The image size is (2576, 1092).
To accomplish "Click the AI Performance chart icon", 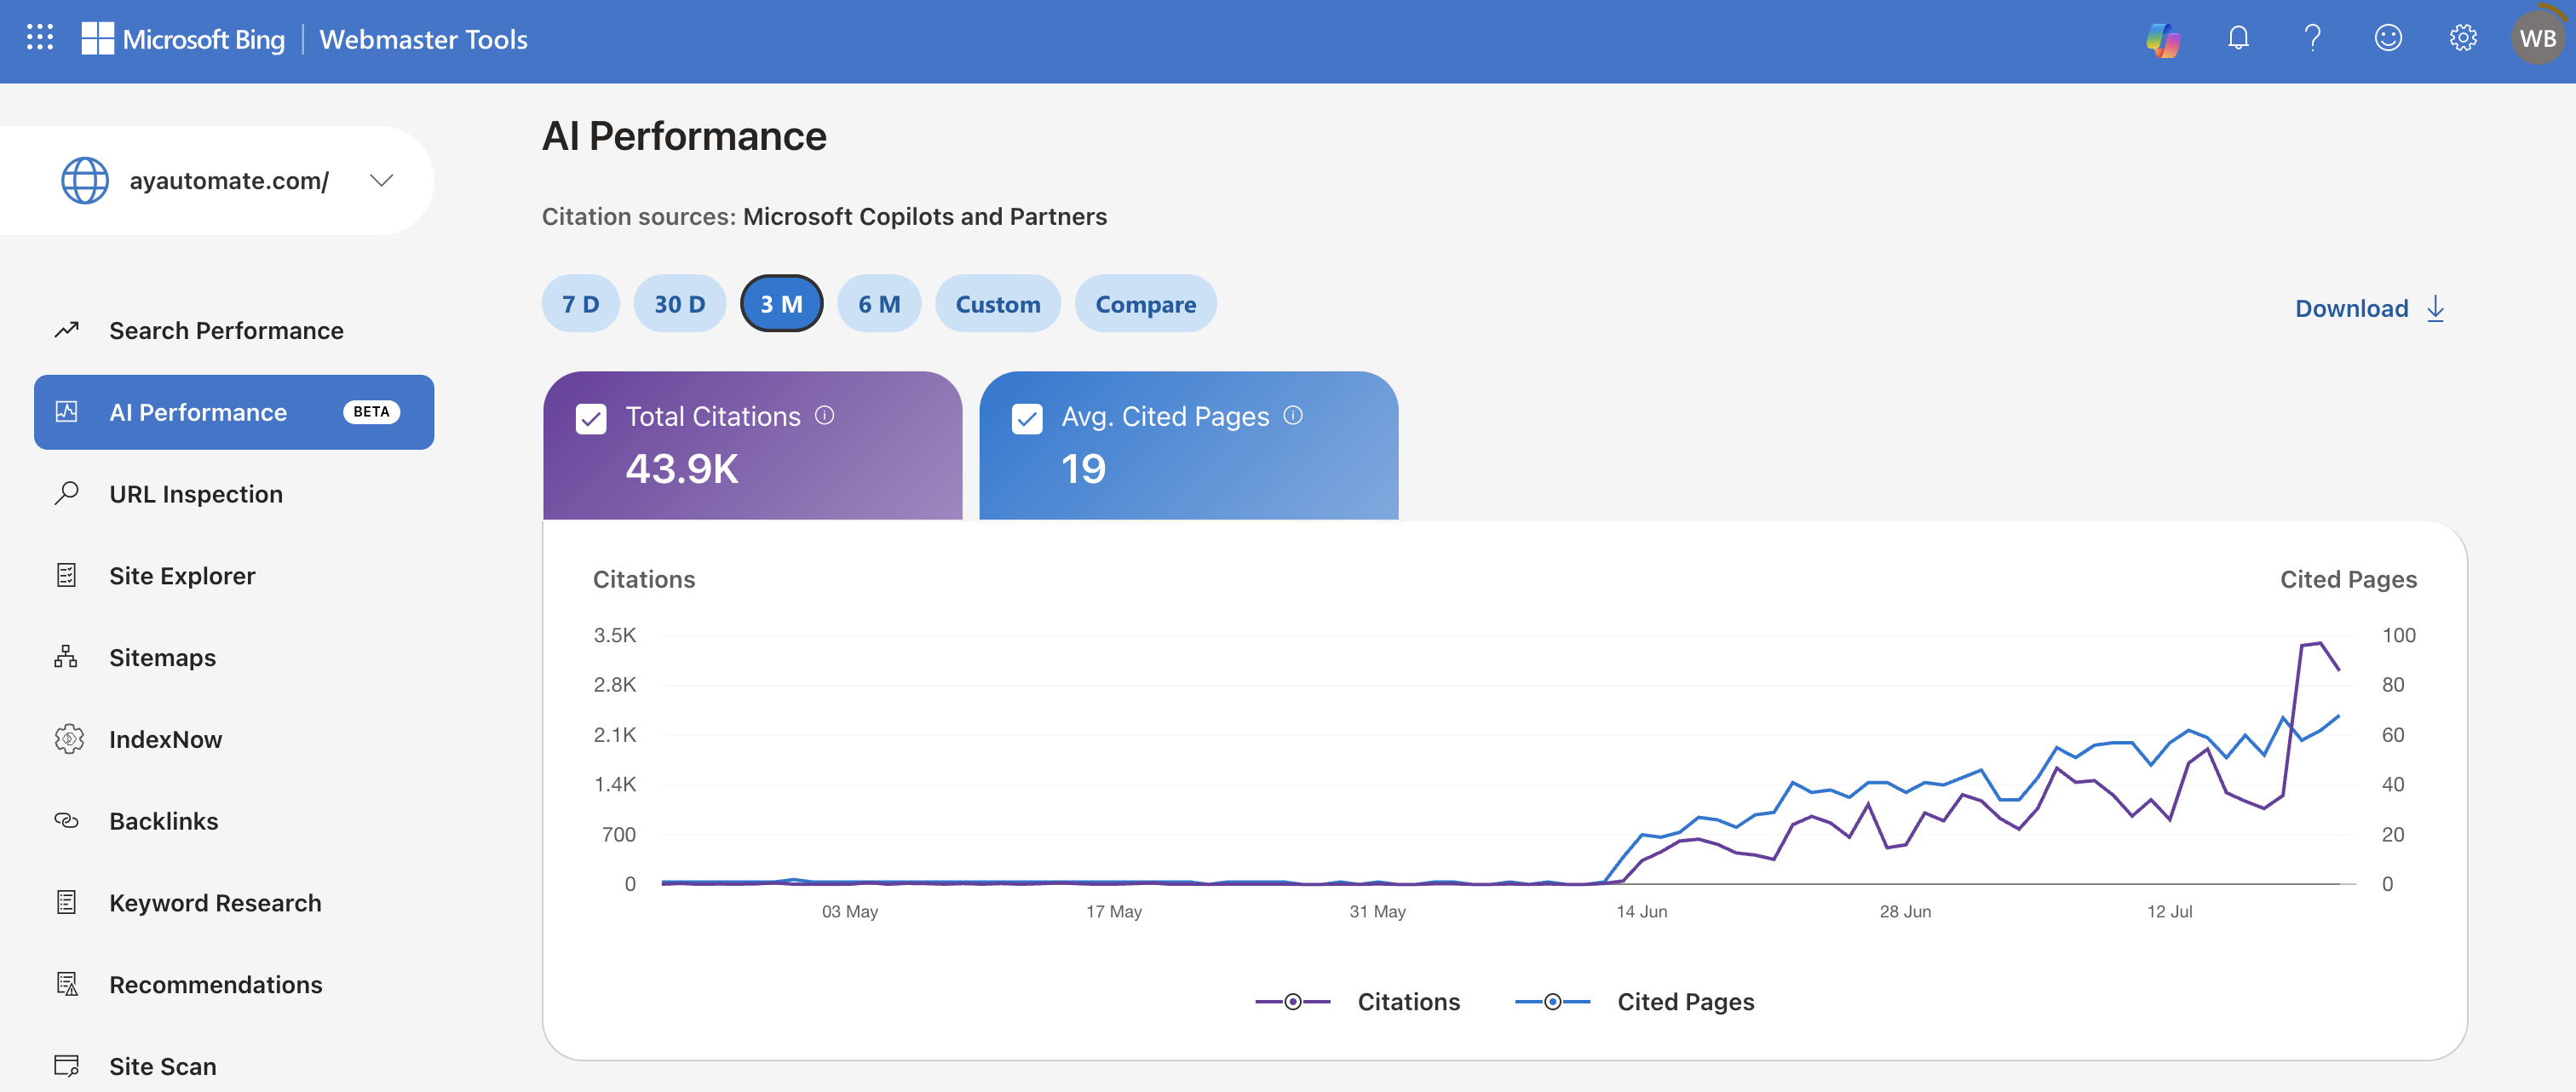I will tap(67, 411).
